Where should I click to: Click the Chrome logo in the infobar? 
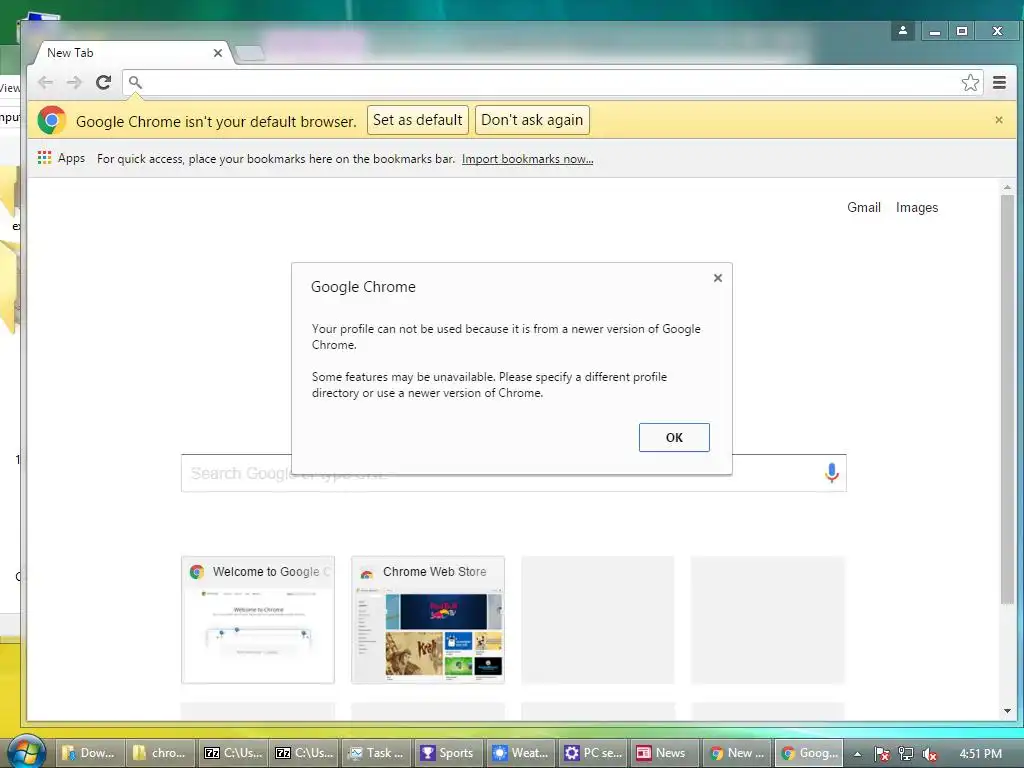tap(52, 120)
